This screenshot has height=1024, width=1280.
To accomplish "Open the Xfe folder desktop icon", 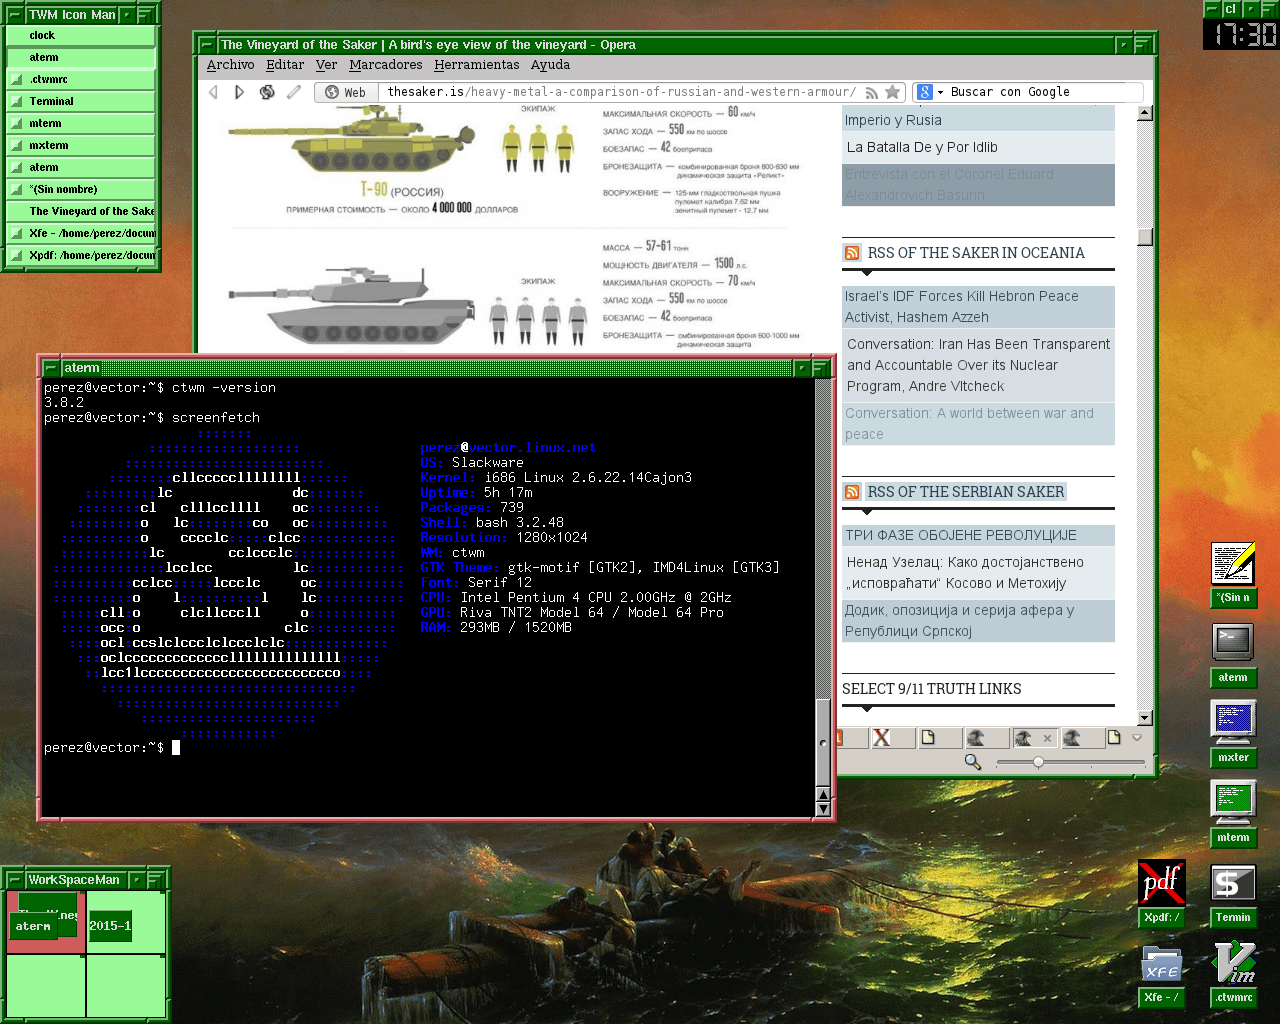I will click(x=1161, y=975).
